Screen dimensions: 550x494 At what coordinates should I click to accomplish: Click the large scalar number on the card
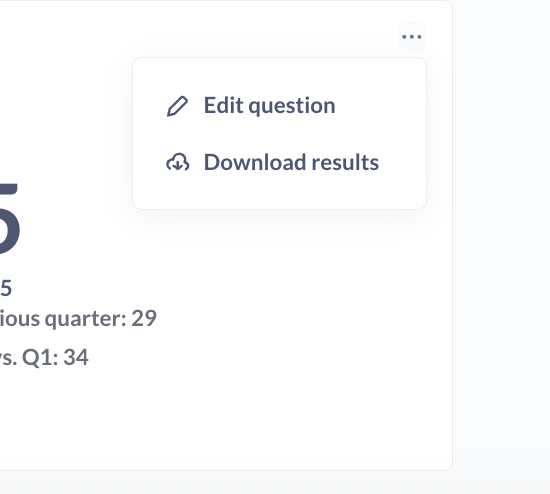tap(9, 218)
